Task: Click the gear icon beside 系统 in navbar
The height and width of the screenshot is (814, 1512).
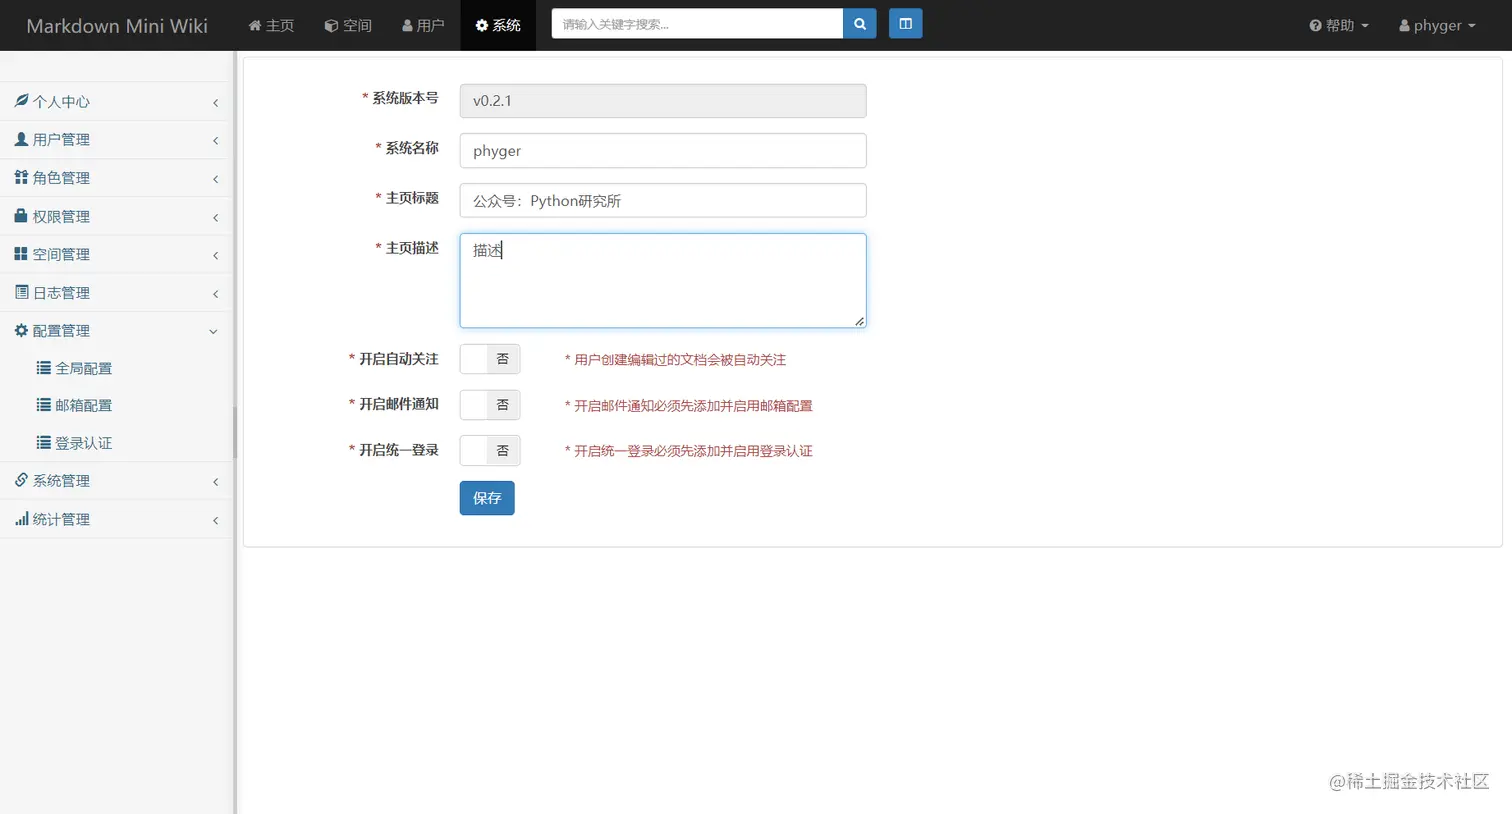Action: point(482,25)
